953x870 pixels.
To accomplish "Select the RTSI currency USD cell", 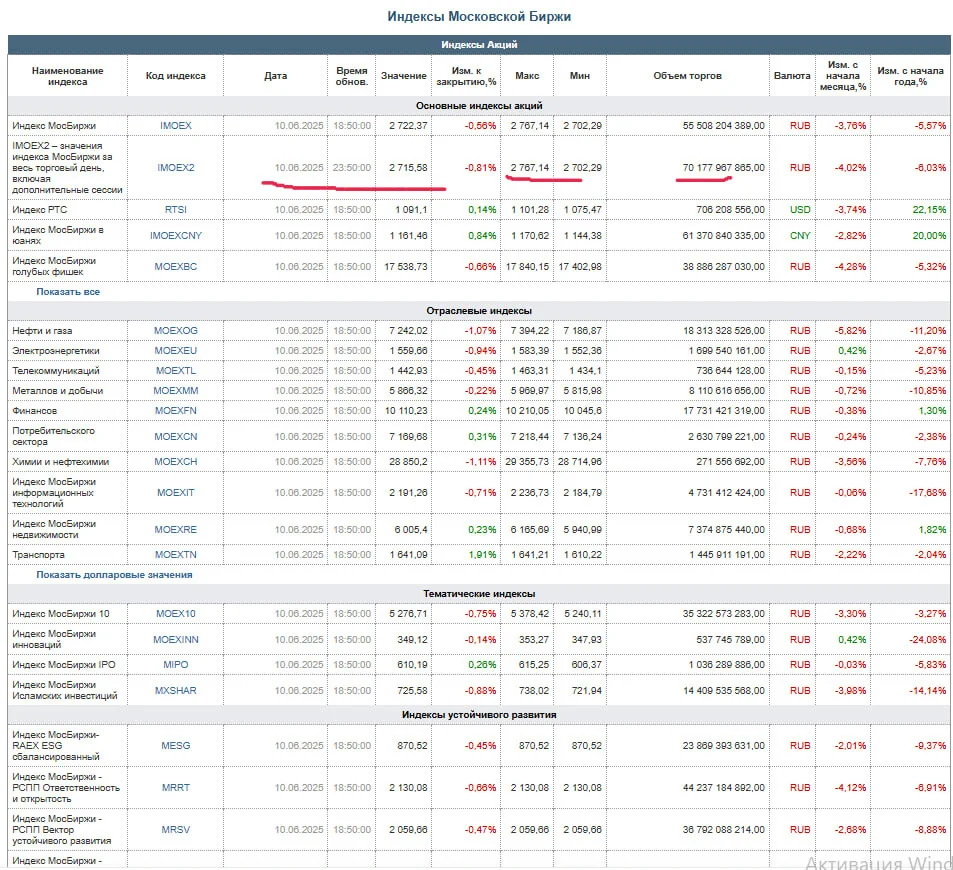I will tap(800, 209).
